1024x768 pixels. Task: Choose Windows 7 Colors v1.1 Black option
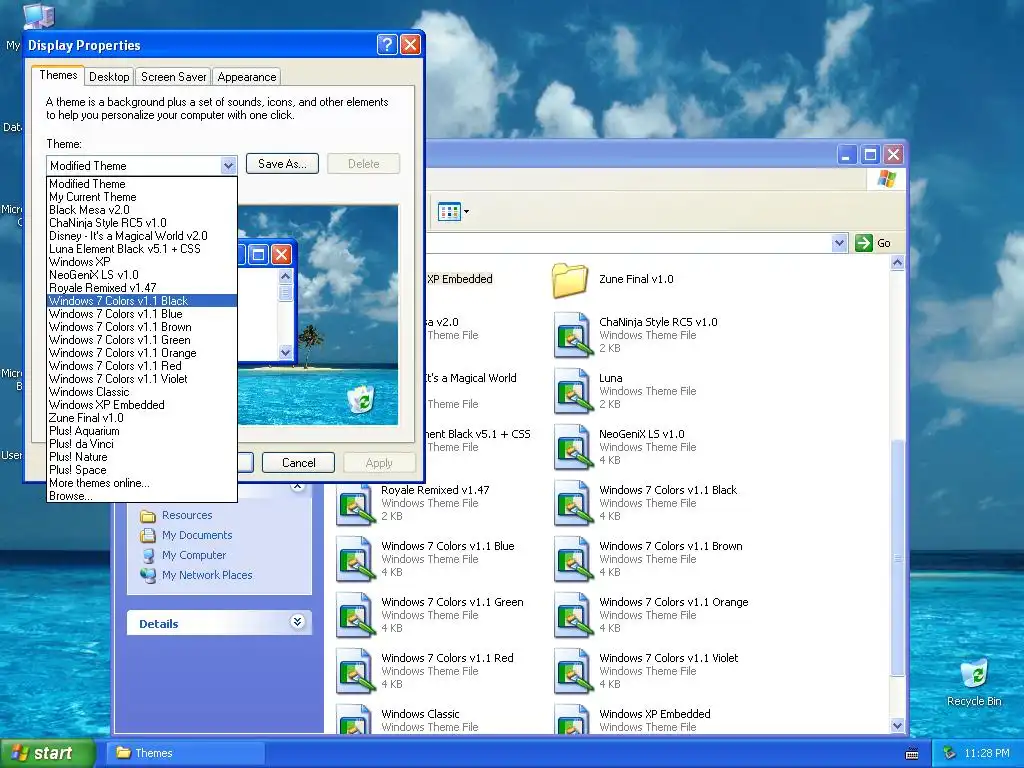(142, 301)
